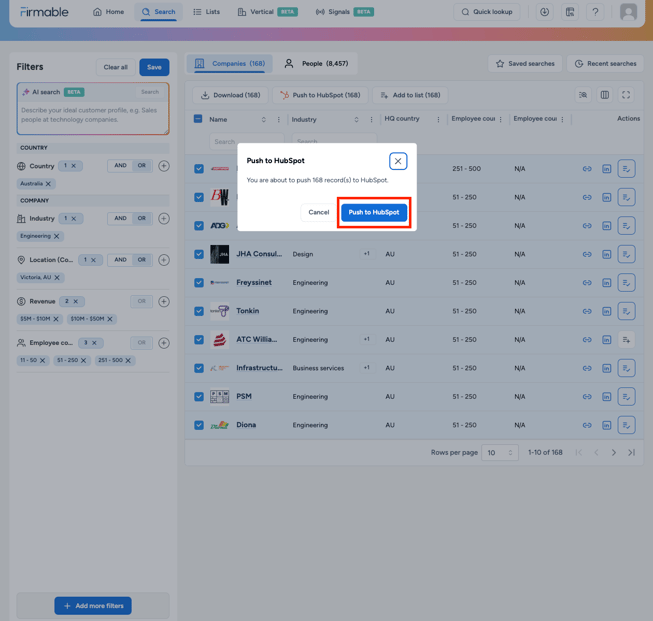Open the Vertical beta section
Image resolution: width=653 pixels, height=621 pixels.
267,12
